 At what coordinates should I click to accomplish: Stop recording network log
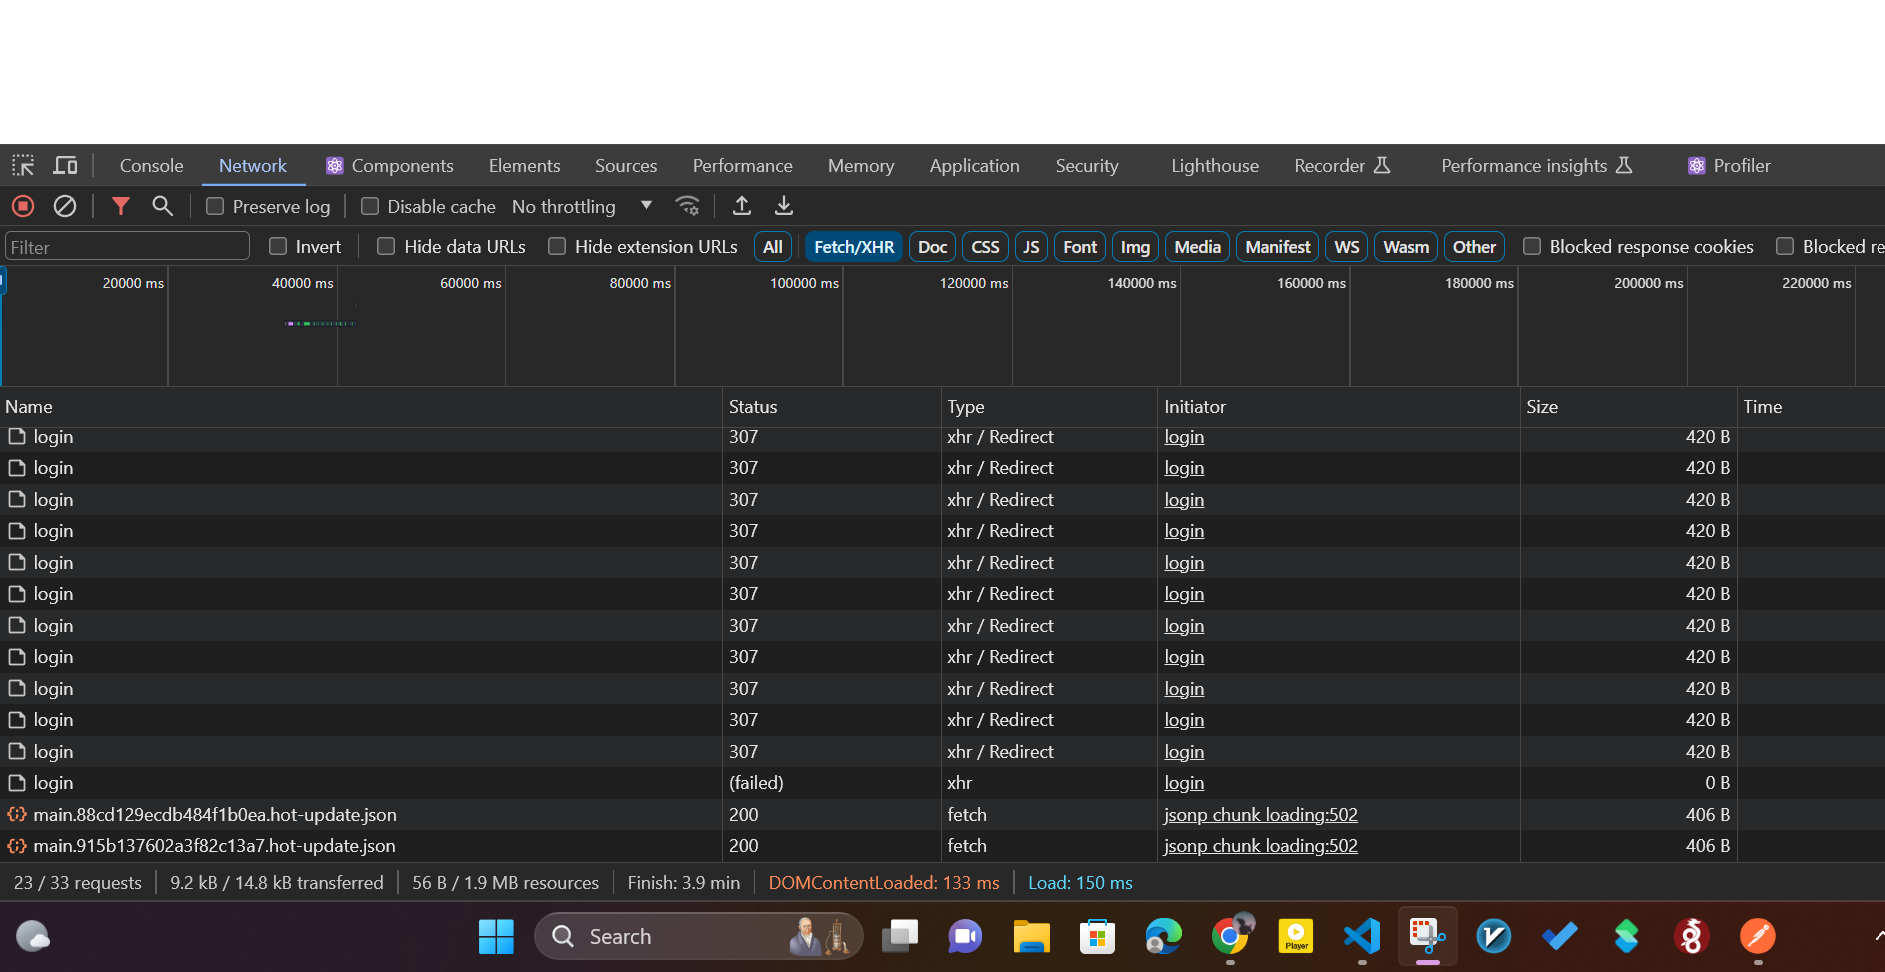23,206
